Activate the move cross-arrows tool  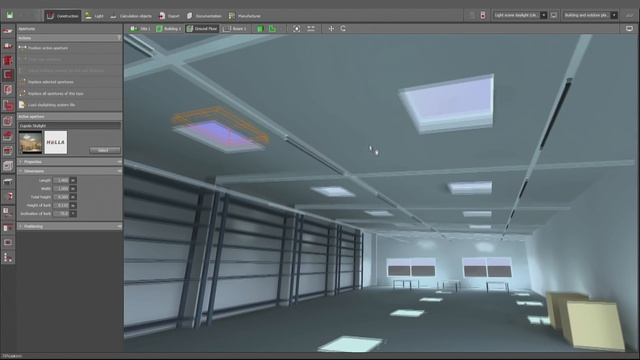(x=331, y=29)
